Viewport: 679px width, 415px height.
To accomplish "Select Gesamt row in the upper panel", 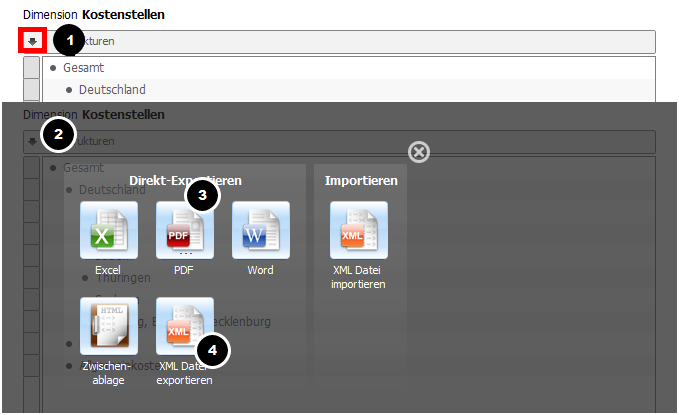I will click(349, 68).
